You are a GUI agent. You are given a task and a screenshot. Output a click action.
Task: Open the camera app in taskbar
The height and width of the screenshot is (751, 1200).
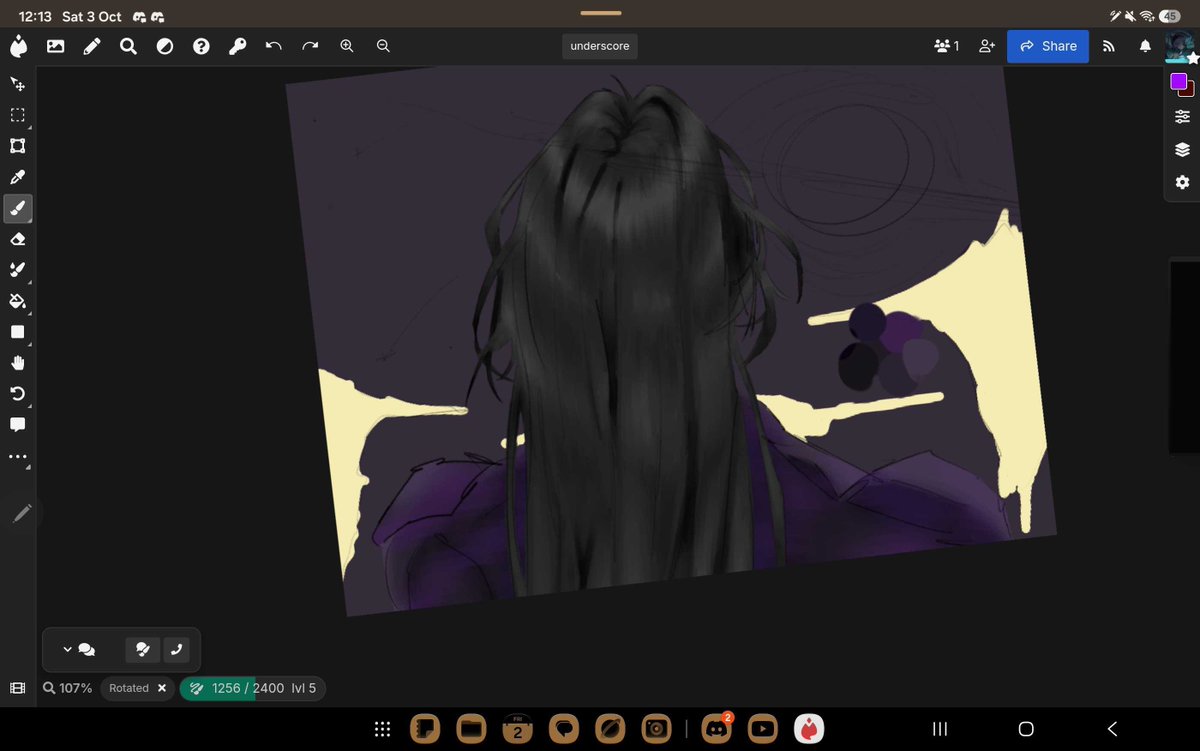pyautogui.click(x=656, y=729)
